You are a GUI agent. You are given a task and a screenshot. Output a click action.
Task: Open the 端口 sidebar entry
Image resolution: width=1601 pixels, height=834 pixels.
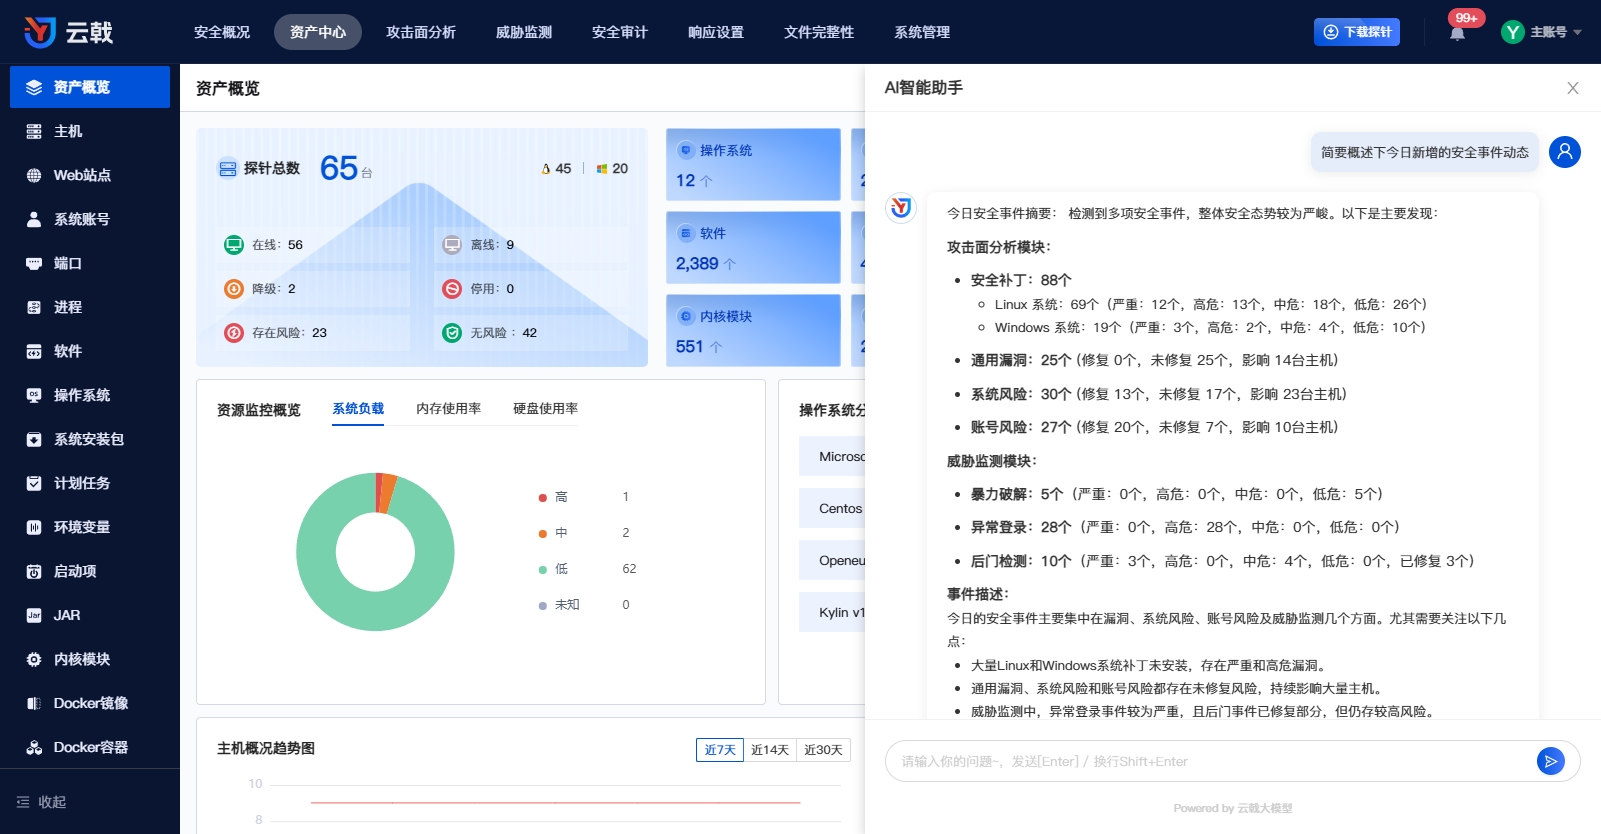coord(68,263)
